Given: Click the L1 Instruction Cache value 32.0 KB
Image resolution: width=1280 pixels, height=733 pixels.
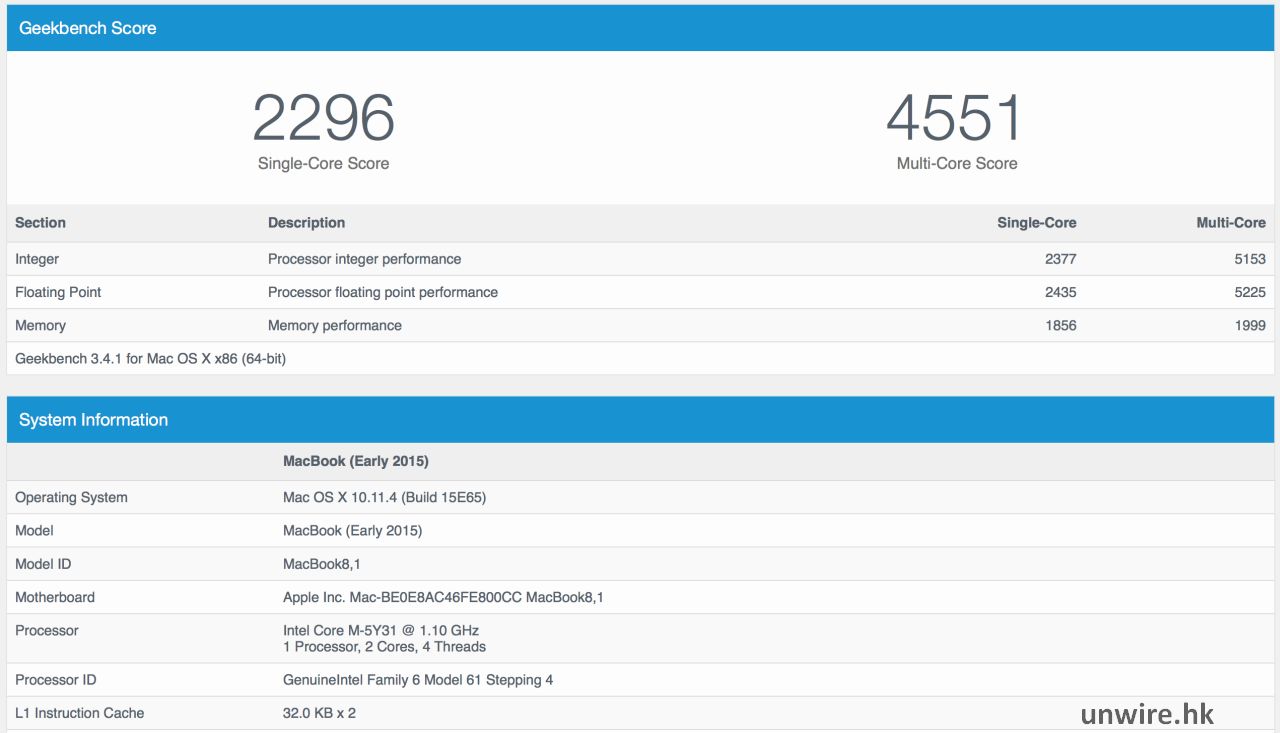Looking at the screenshot, I should 319,713.
